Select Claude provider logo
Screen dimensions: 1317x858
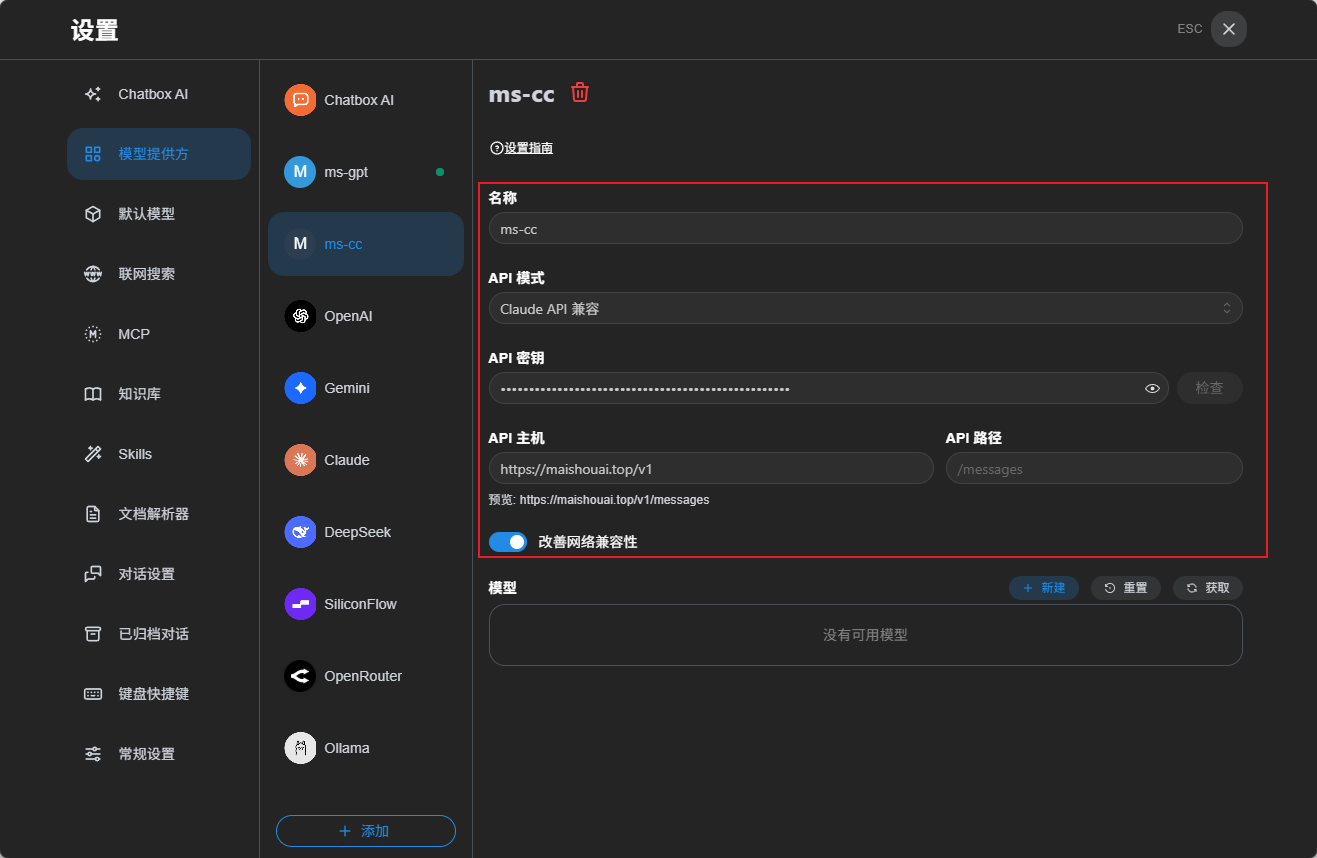300,460
